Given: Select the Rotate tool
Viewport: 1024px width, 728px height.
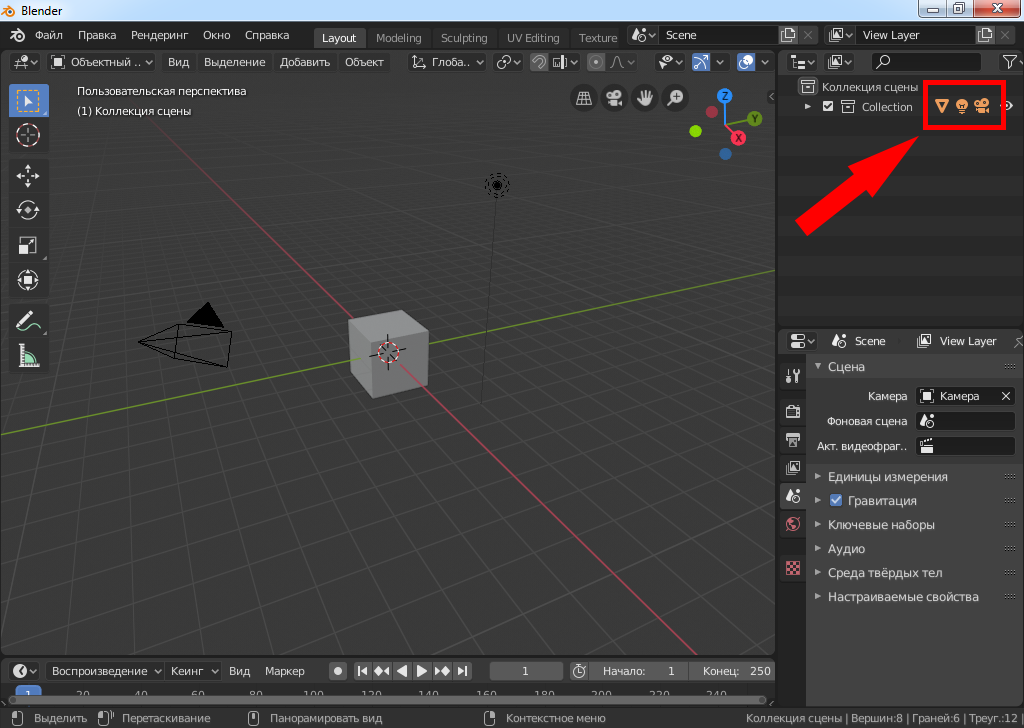Looking at the screenshot, I should (28, 210).
